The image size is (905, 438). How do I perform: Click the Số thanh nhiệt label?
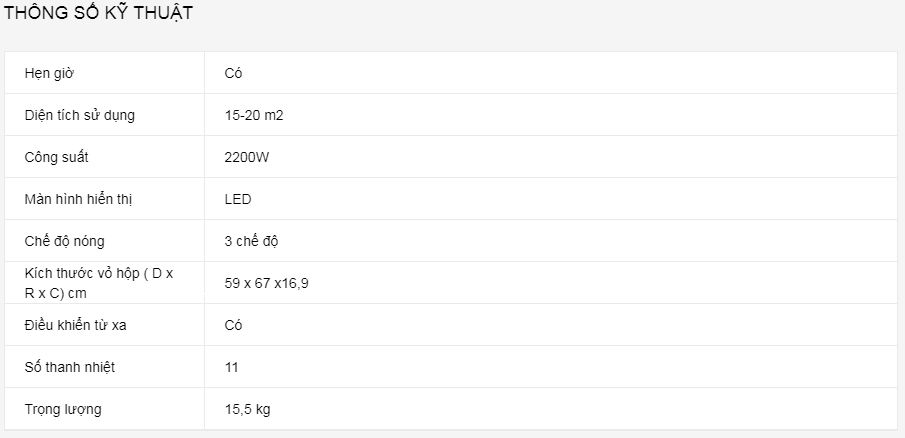coord(70,367)
